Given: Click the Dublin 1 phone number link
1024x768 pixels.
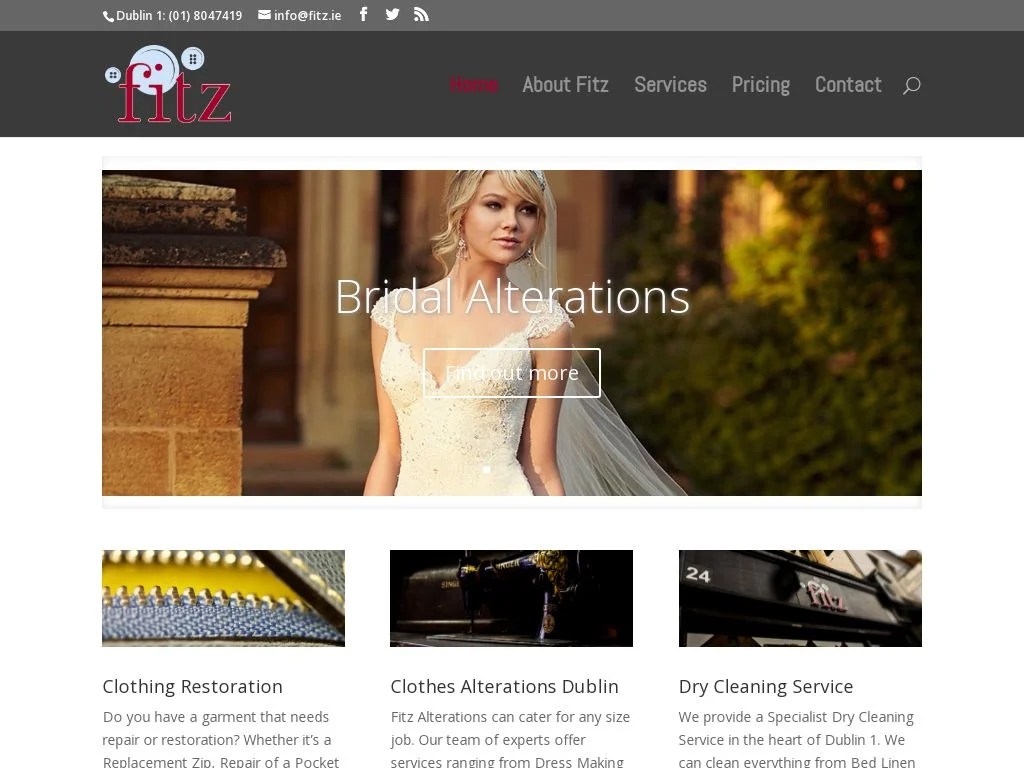Looking at the screenshot, I should click(178, 15).
